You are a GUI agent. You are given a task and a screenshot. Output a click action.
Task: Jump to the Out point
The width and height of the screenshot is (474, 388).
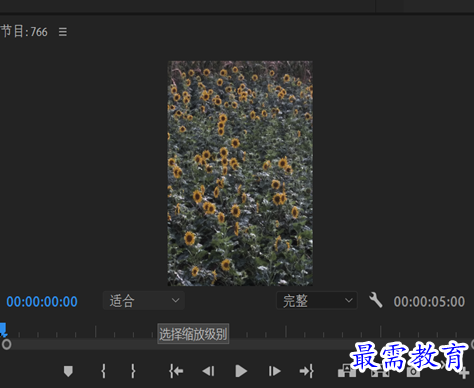tap(307, 371)
